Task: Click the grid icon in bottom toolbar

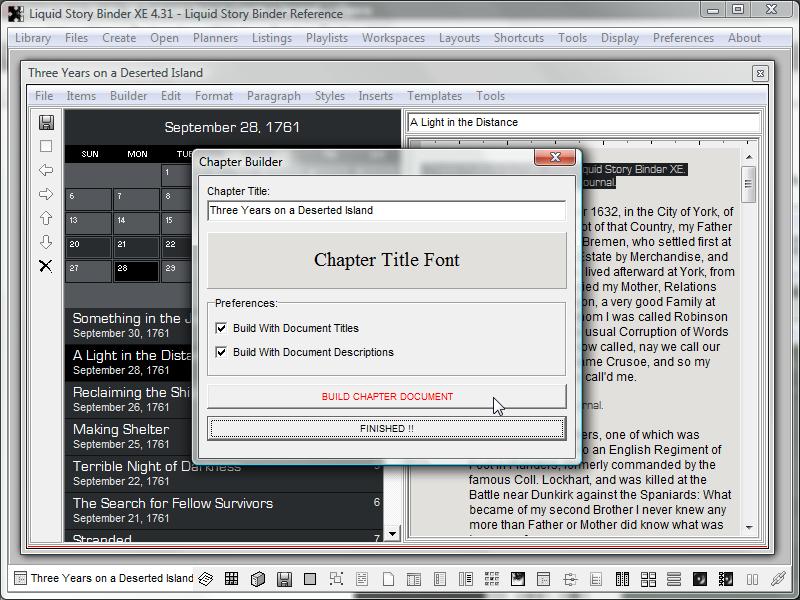Action: (x=231, y=579)
